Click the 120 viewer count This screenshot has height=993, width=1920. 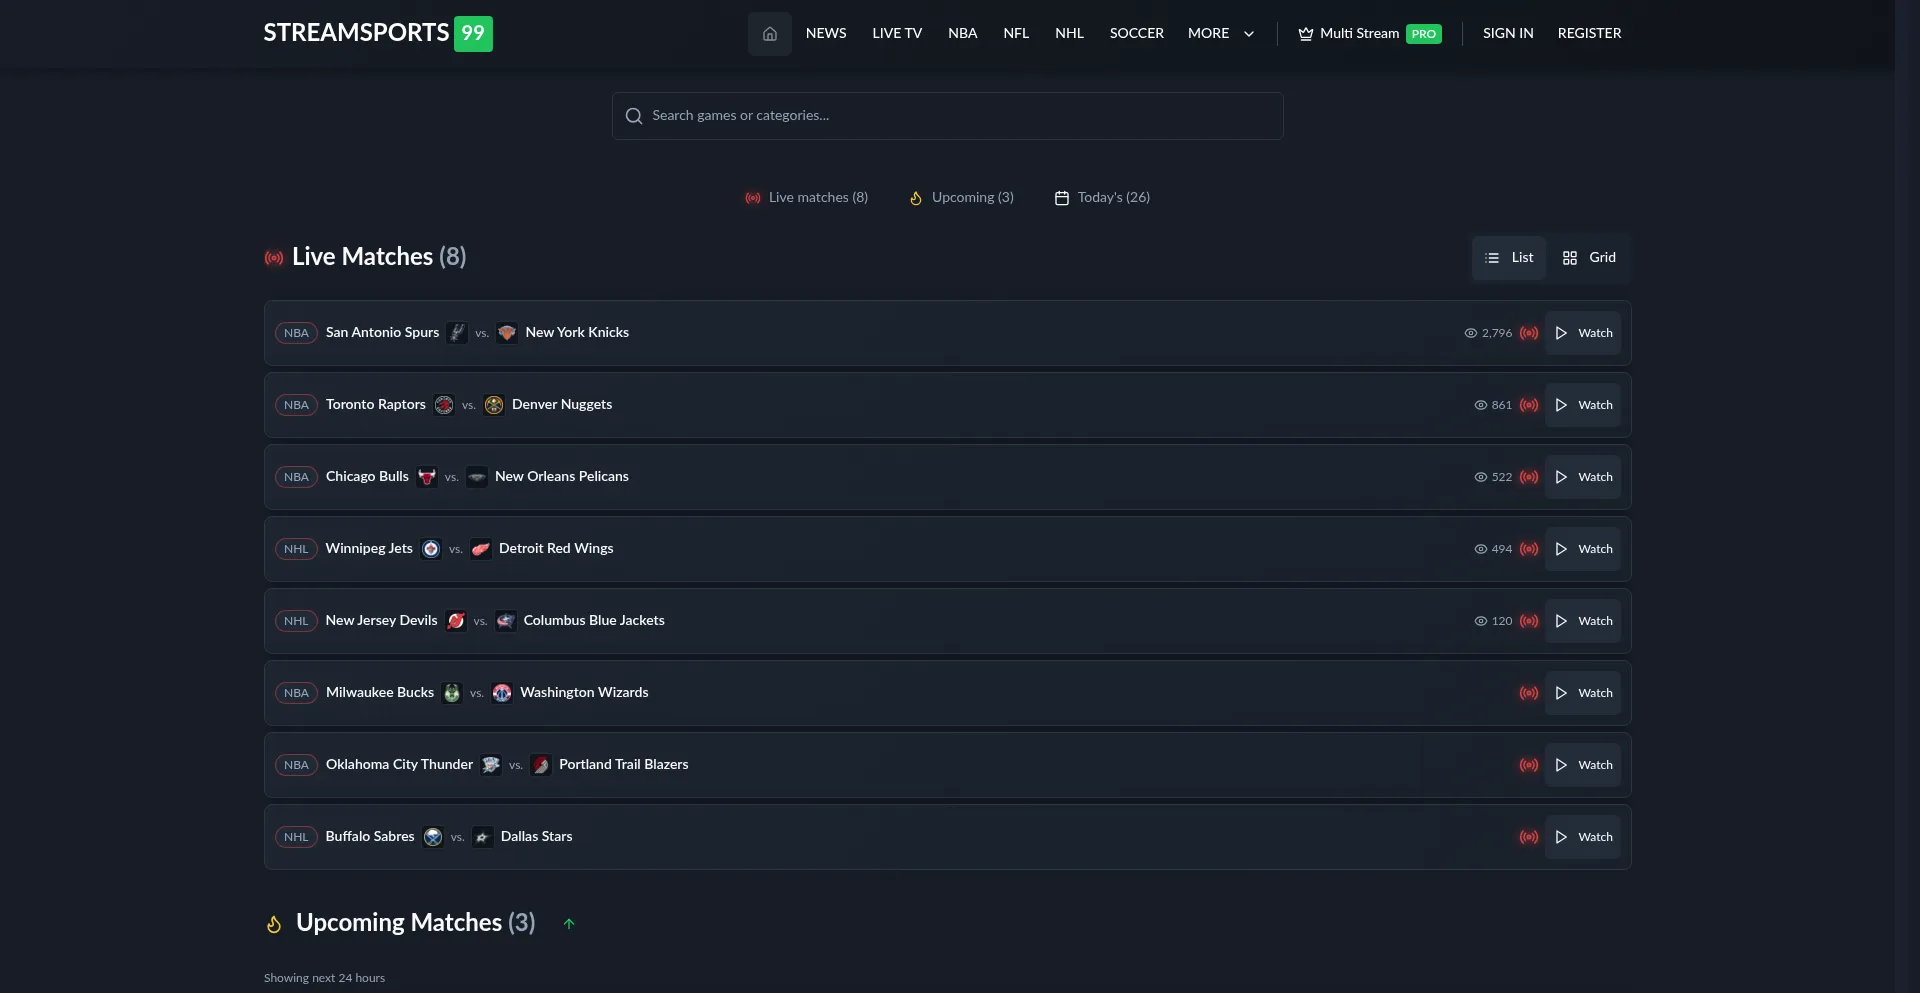point(1502,621)
